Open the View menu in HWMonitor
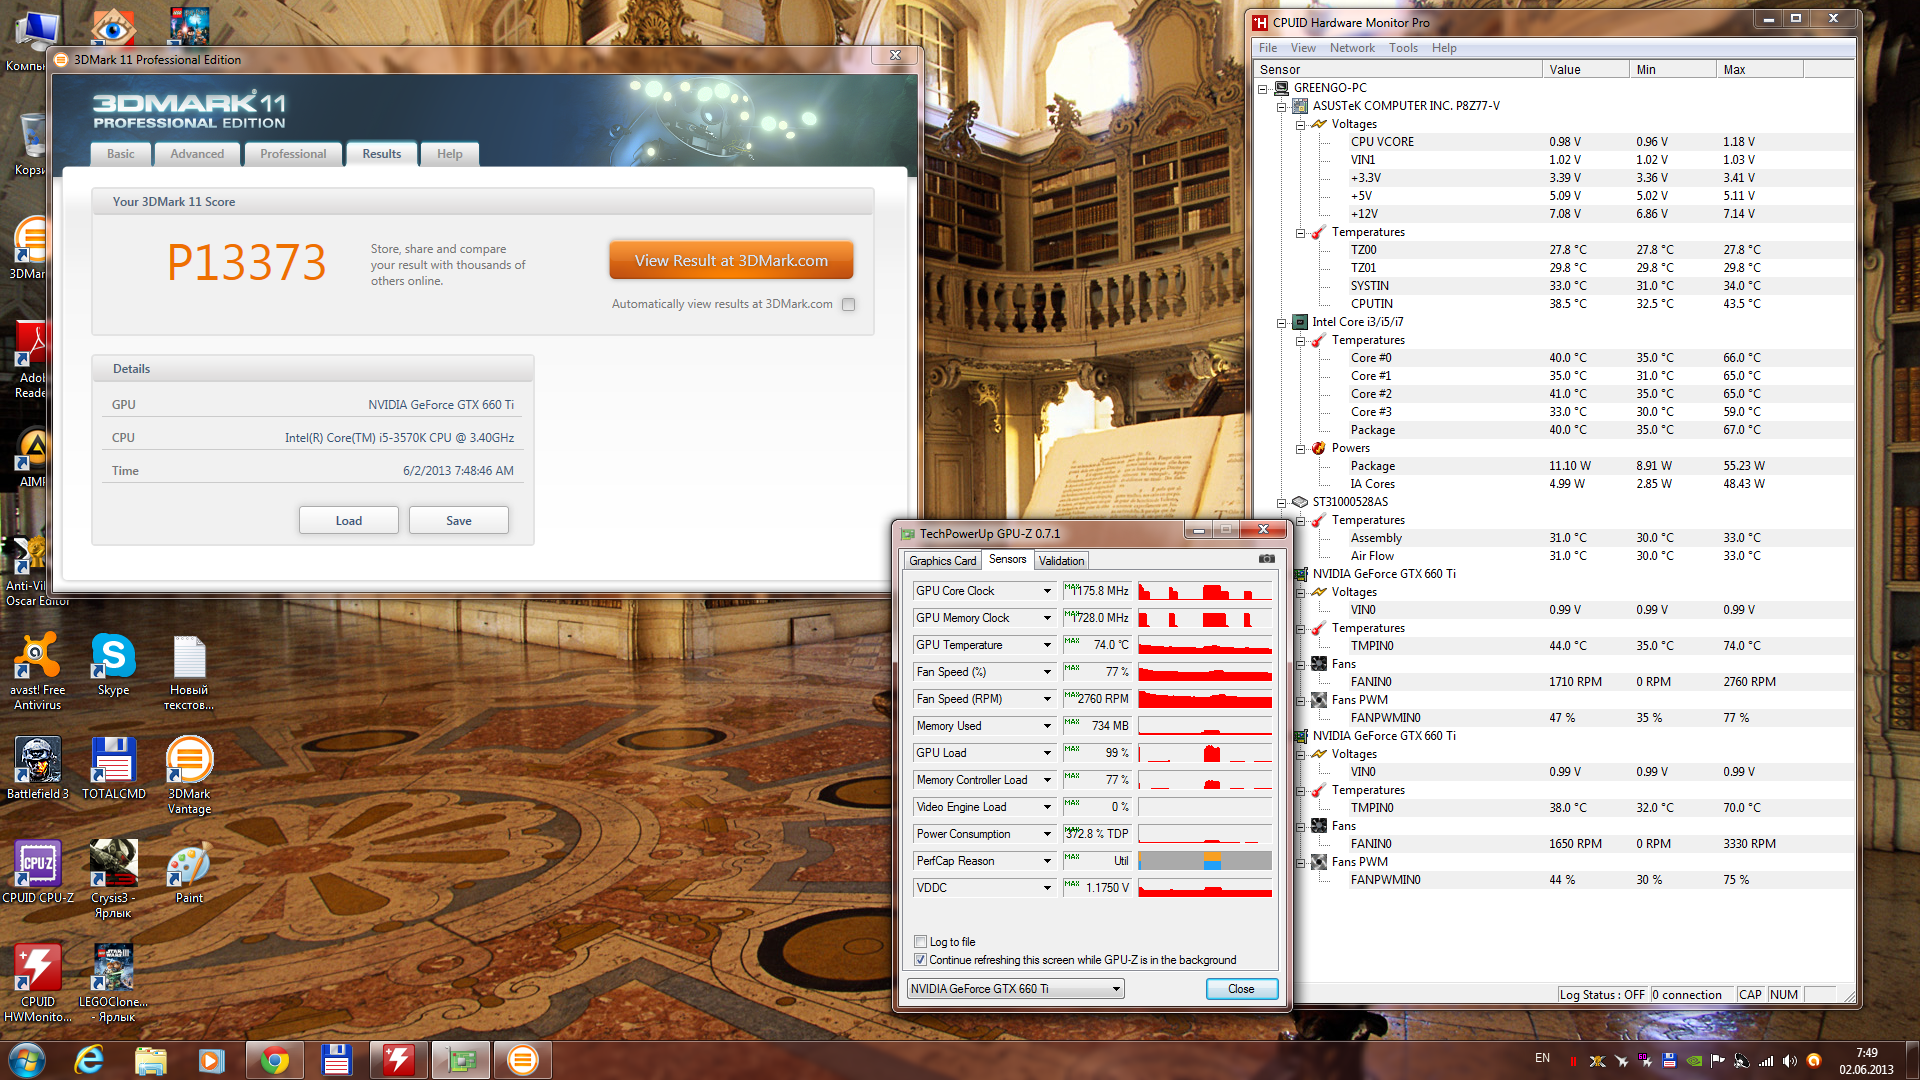 (x=1303, y=48)
